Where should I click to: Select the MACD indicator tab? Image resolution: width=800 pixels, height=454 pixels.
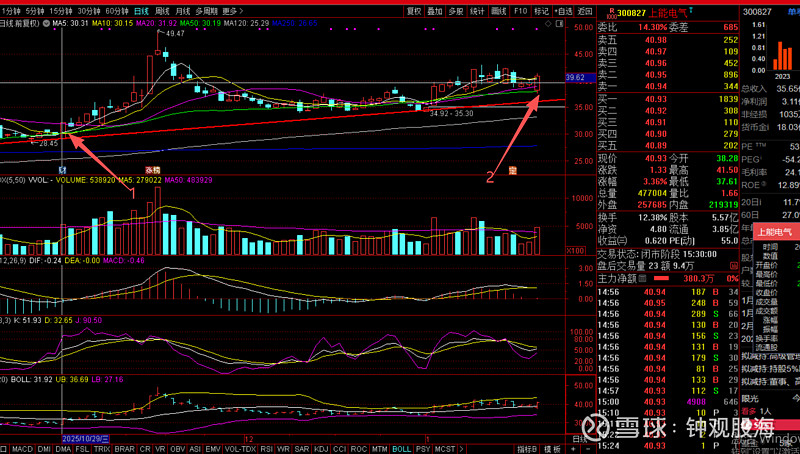coord(22,449)
